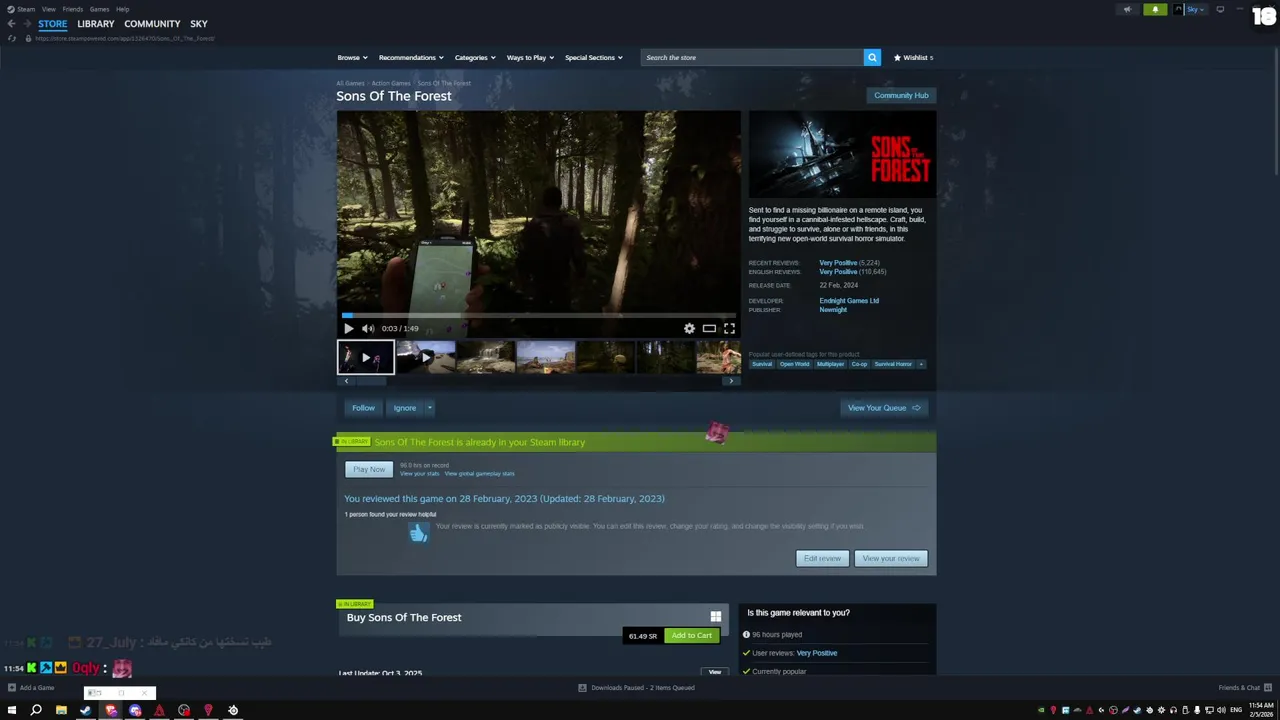Open the announcements megaphone icon
Viewport: 1280px width, 720px height.
point(1127,9)
